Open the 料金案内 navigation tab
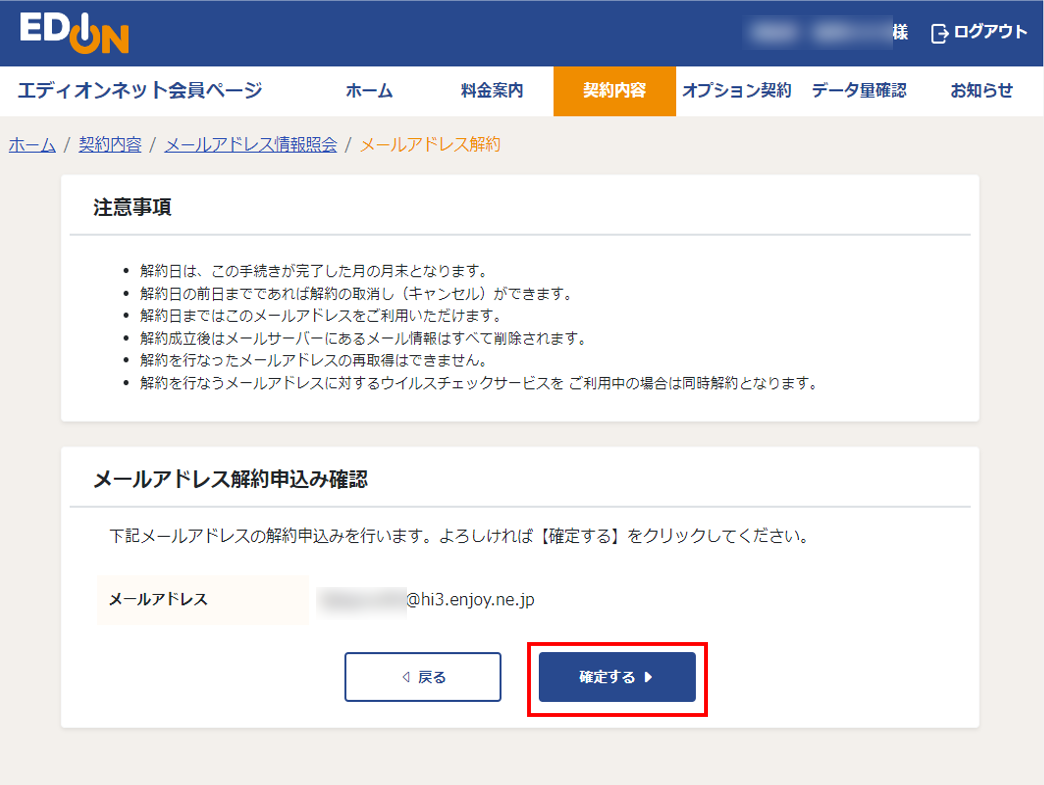 492,91
